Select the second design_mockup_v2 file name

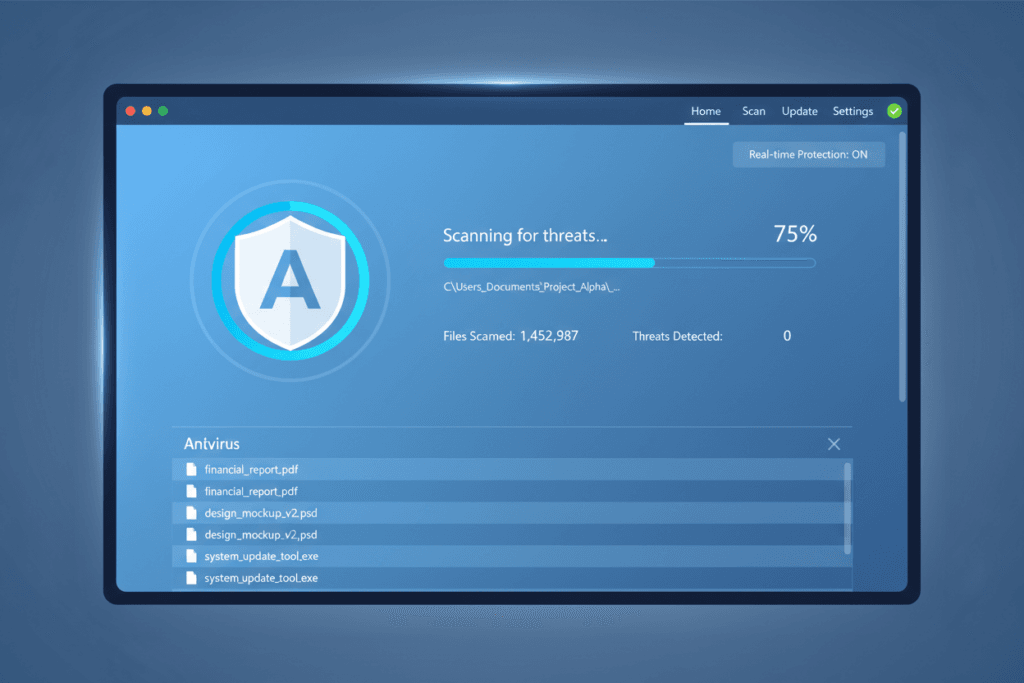click(x=261, y=534)
